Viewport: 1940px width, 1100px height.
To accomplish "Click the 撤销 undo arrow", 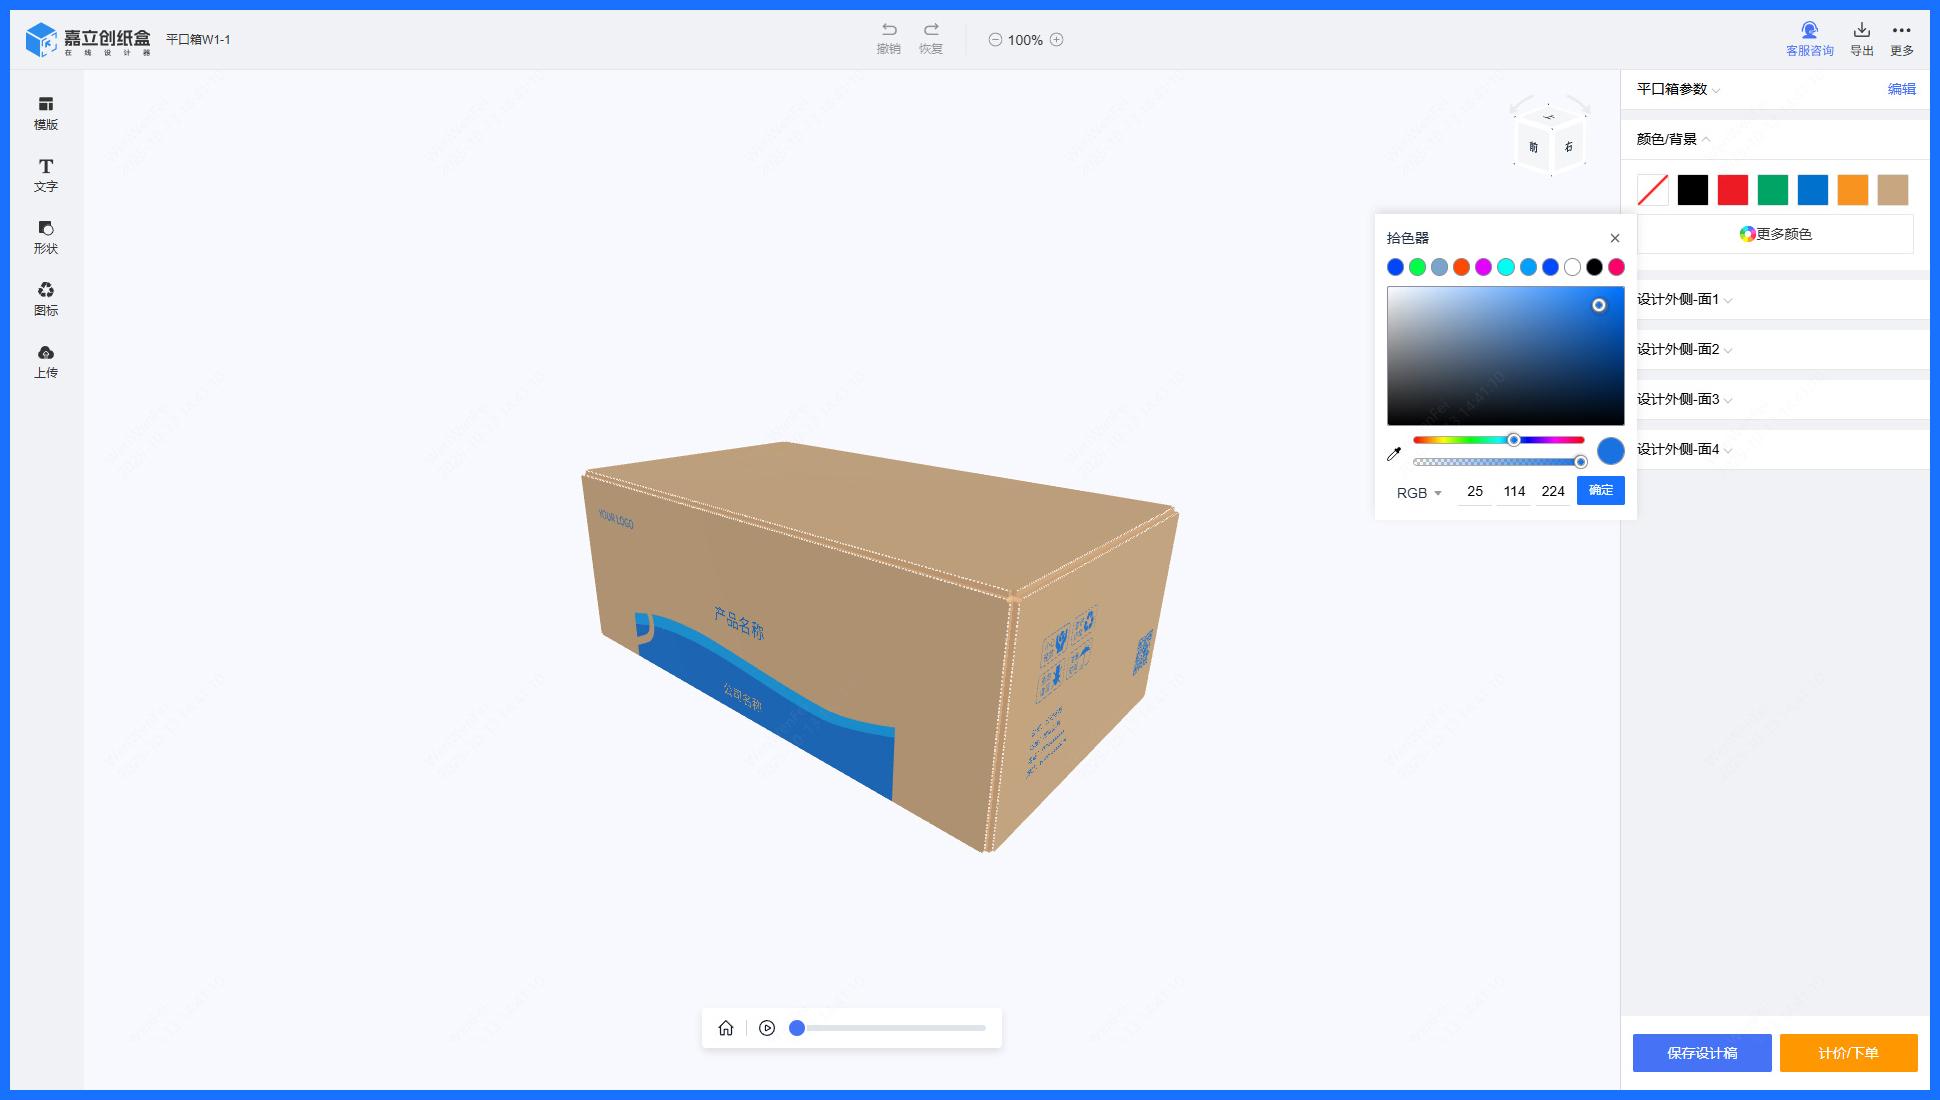I will tap(888, 30).
